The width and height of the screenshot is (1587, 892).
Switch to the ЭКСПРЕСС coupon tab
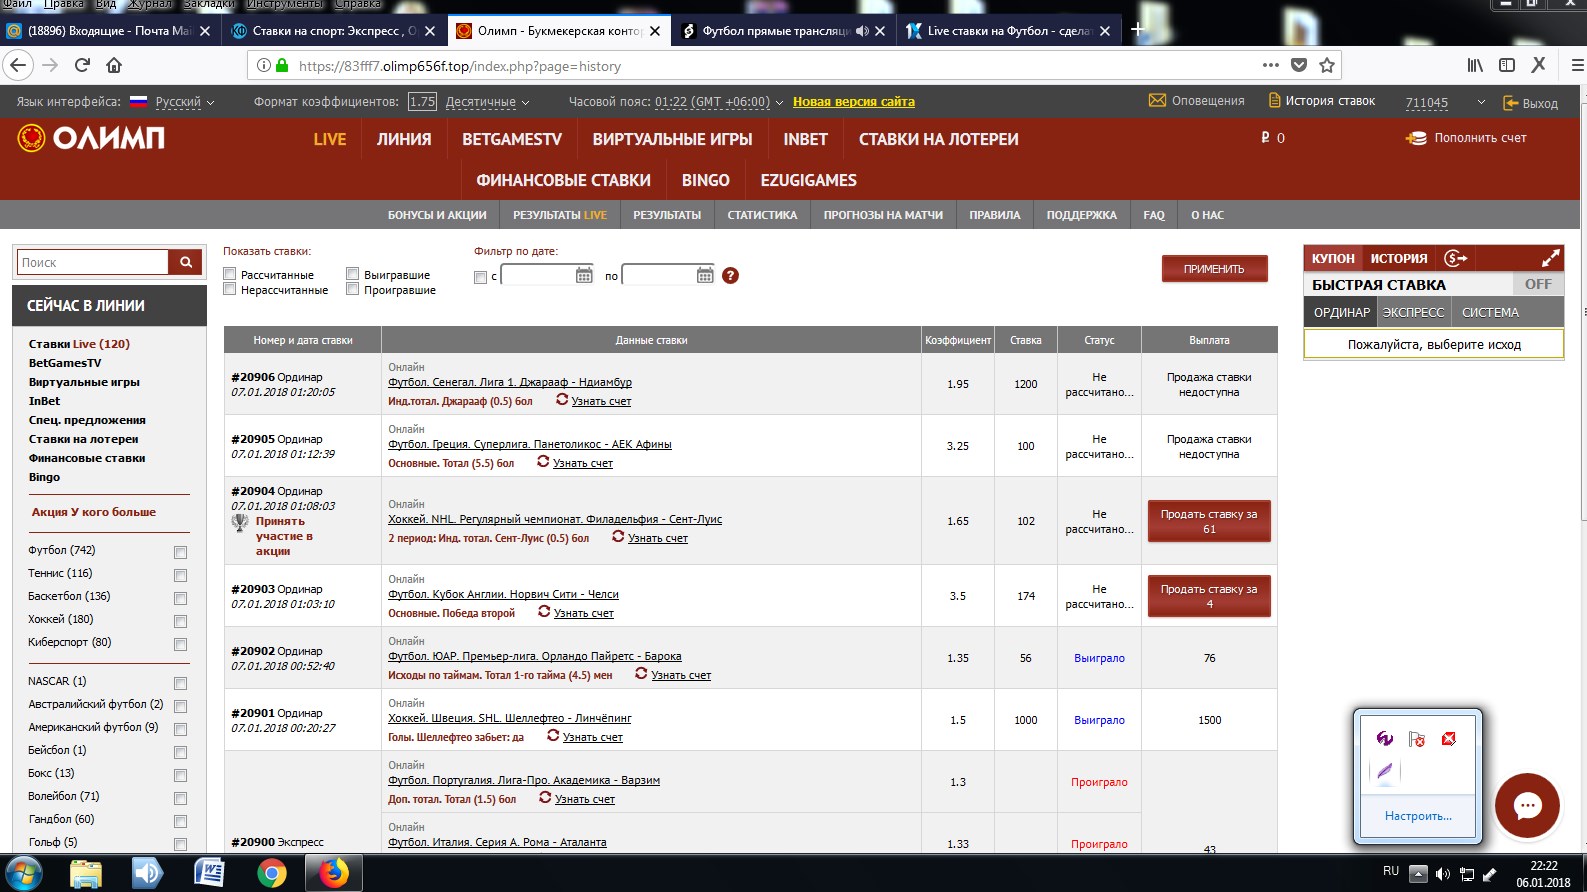pyautogui.click(x=1413, y=312)
